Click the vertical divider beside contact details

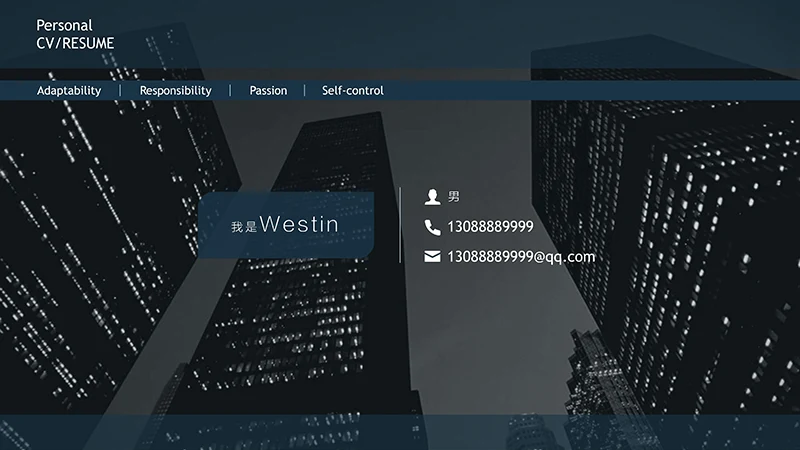pos(400,225)
